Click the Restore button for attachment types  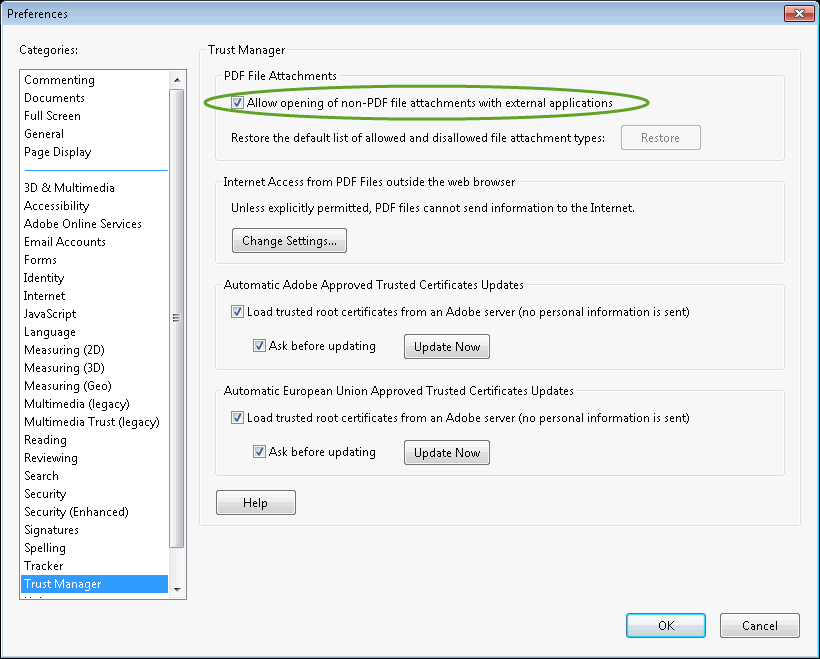tap(660, 137)
